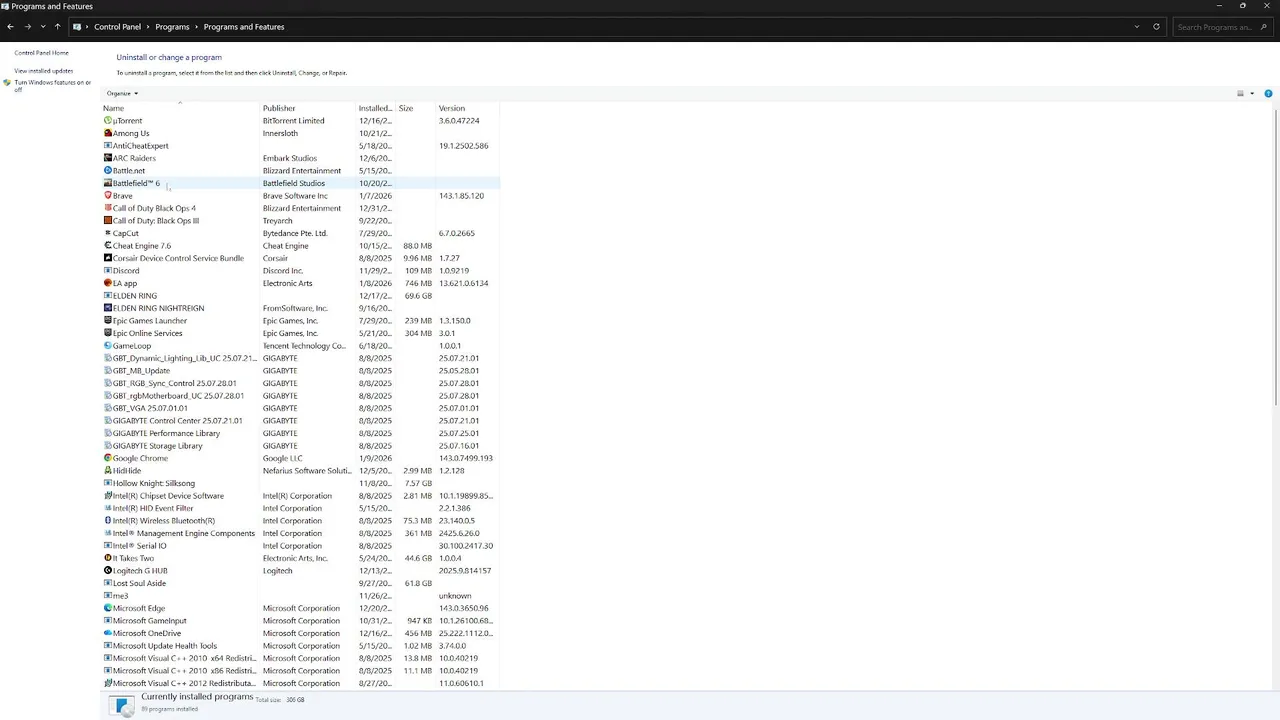Expand chevron after Control Panel breadcrumb

point(148,27)
